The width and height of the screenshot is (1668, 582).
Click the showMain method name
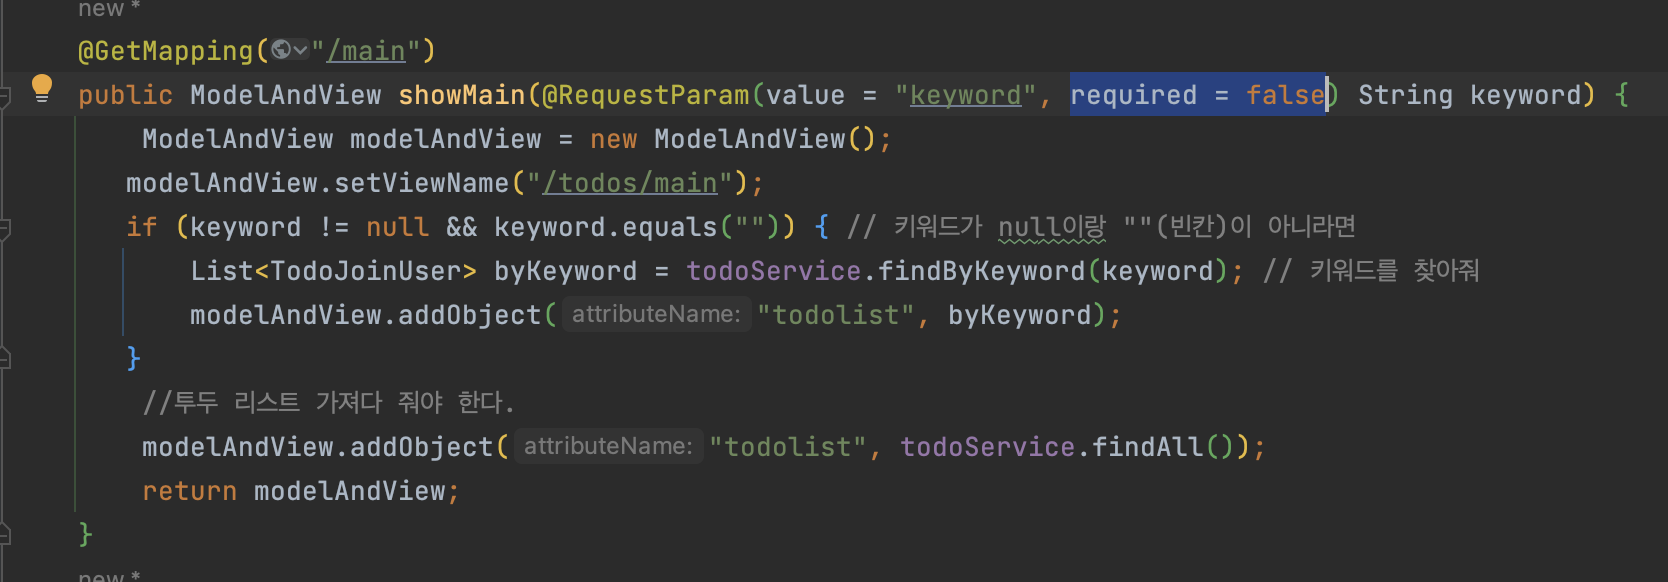(462, 95)
